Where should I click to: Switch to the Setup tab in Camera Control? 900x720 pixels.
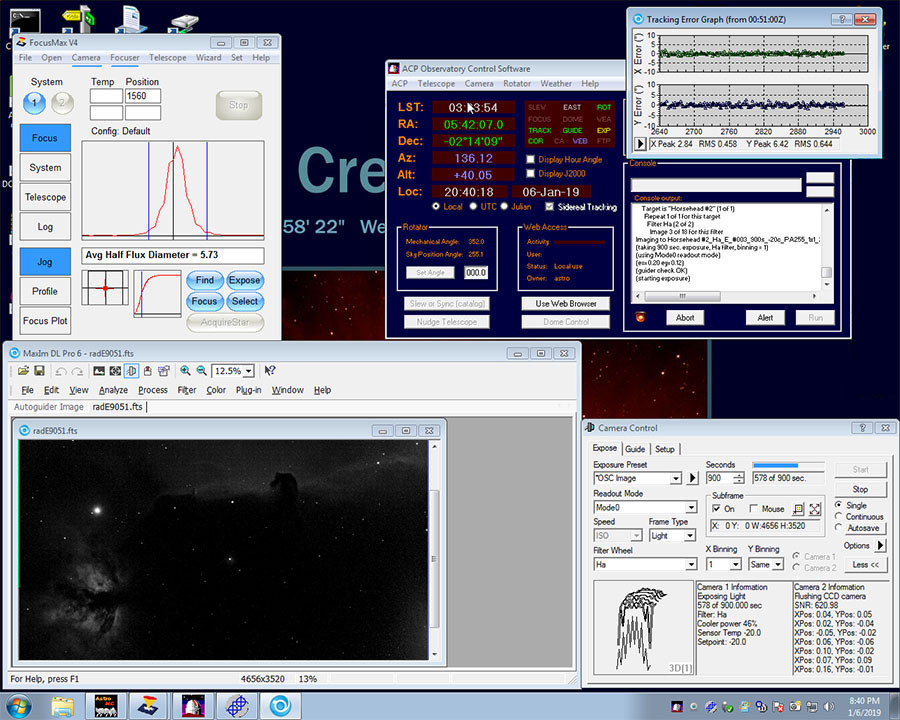665,449
